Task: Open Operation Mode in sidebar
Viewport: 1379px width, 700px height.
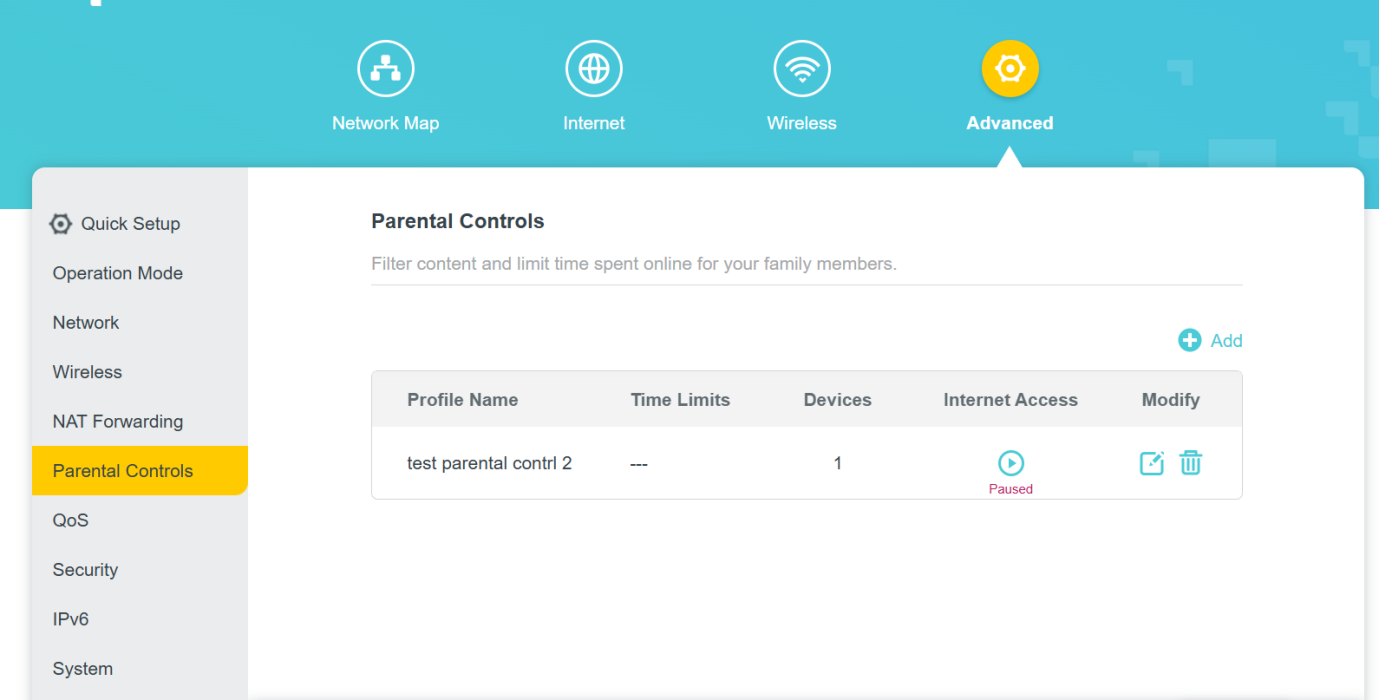Action: 118,273
